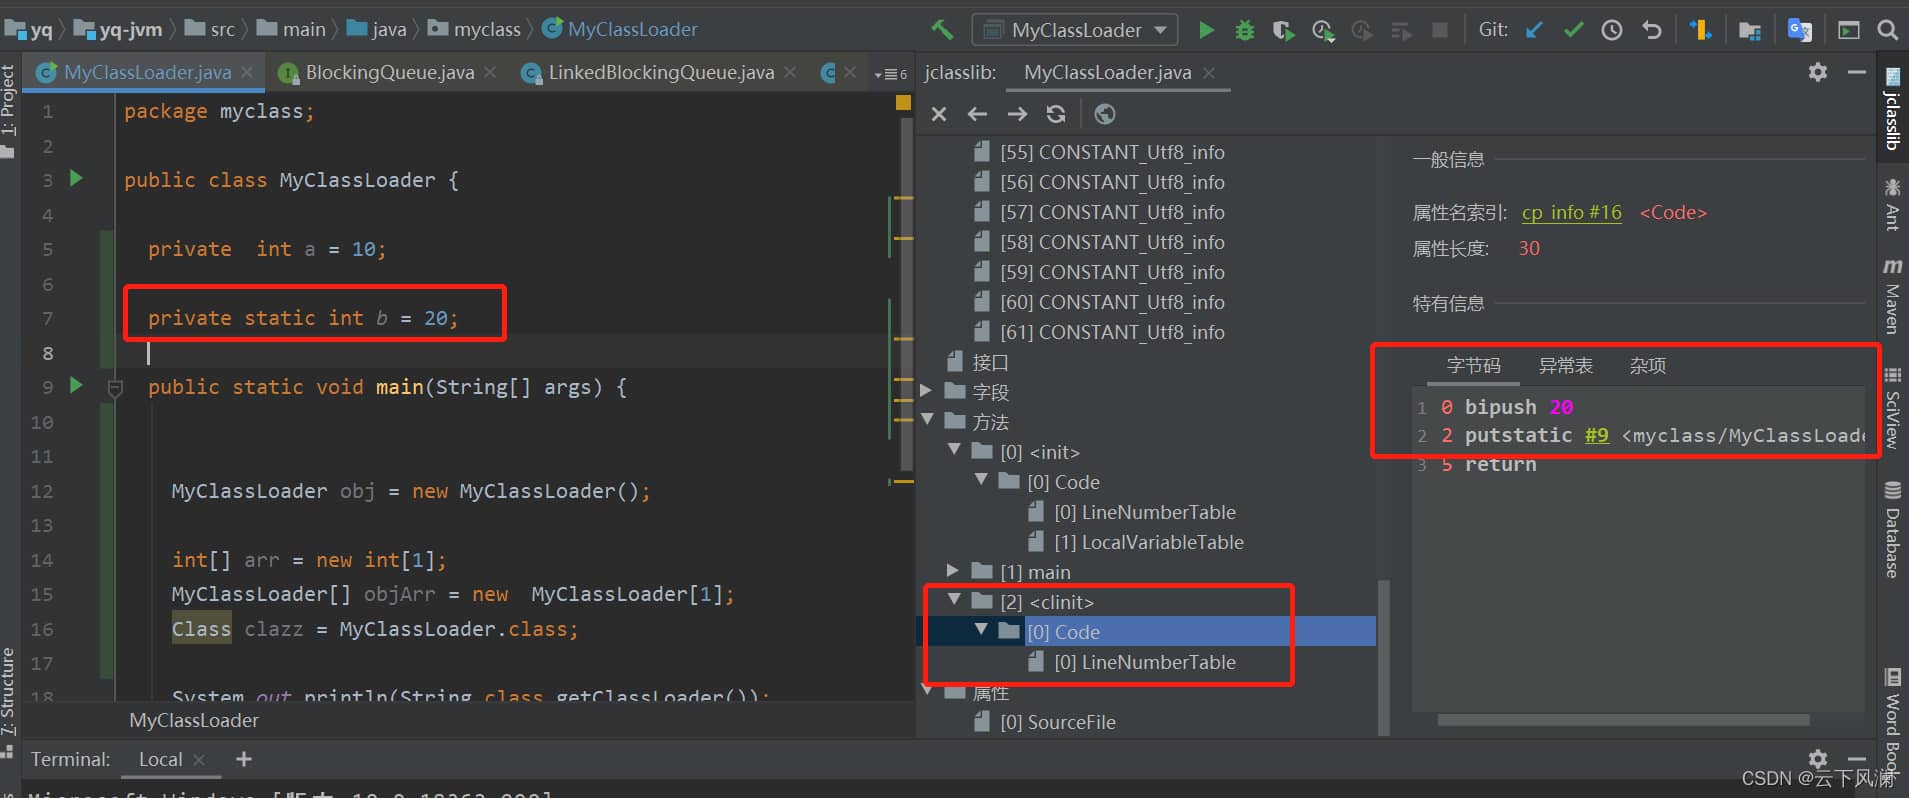Close jclasslib MyClassLoader.java tab

coord(1209,72)
